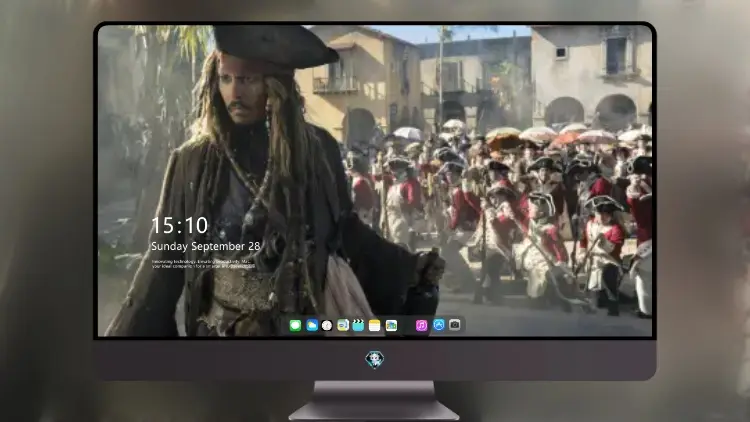Open the yellow-green chat bubble dock app

[343, 325]
